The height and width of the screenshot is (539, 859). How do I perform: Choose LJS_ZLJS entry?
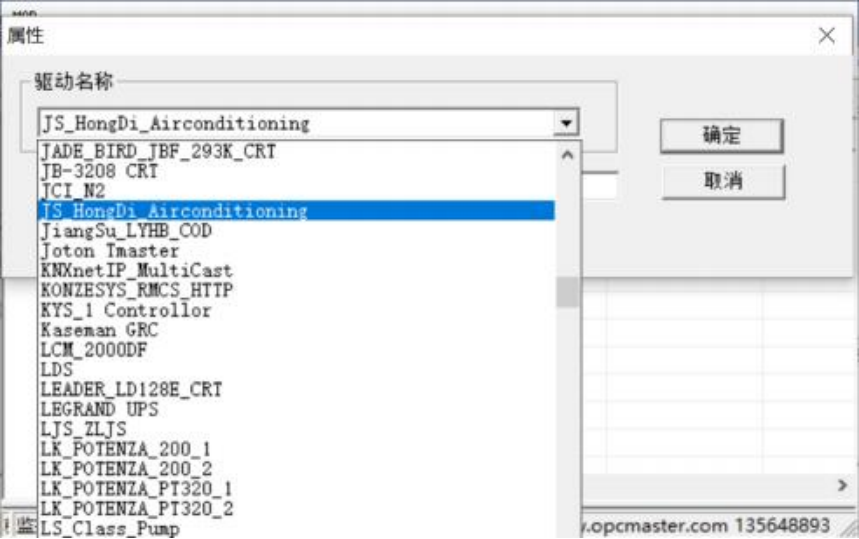point(296,429)
